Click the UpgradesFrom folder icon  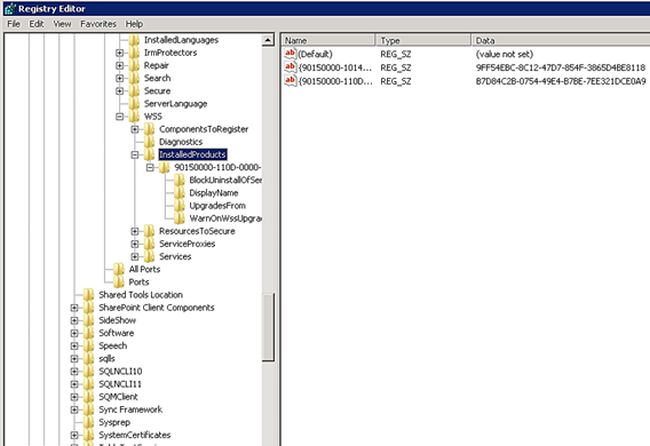click(179, 206)
